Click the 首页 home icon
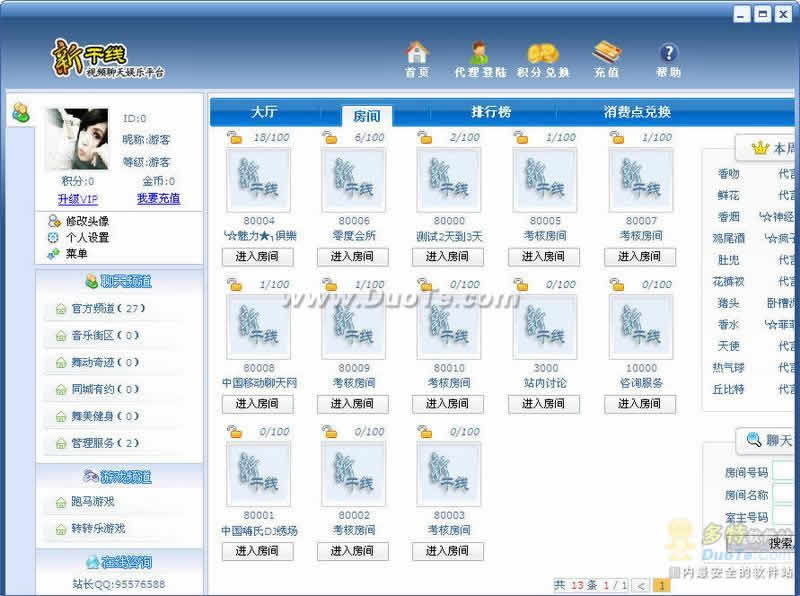The width and height of the screenshot is (800, 596). (x=417, y=53)
